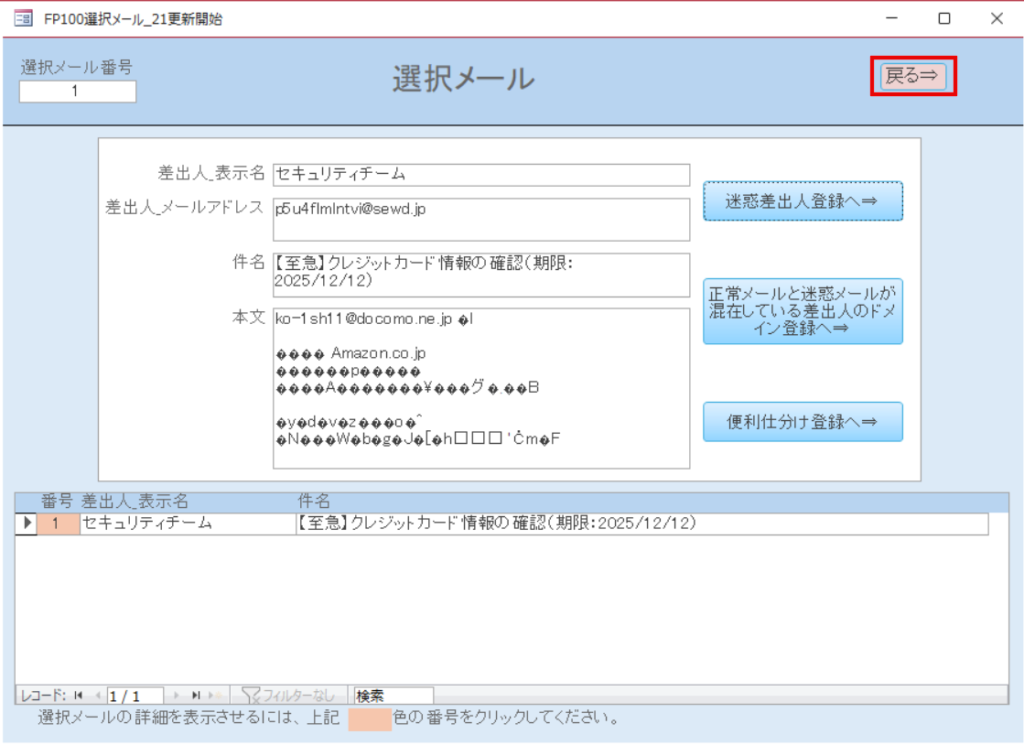The height and width of the screenshot is (745, 1024).
Task: Open 便利仕分け登録へ⇒ sorting registration
Action: tap(802, 422)
